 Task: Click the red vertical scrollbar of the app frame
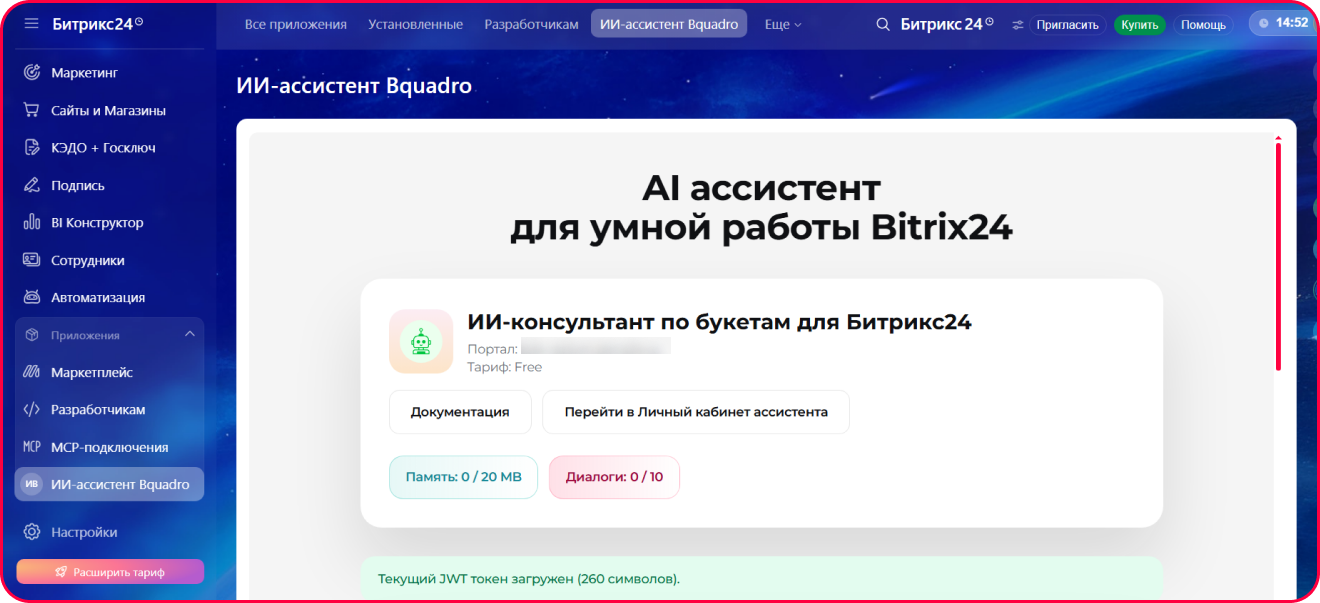pos(1278,257)
